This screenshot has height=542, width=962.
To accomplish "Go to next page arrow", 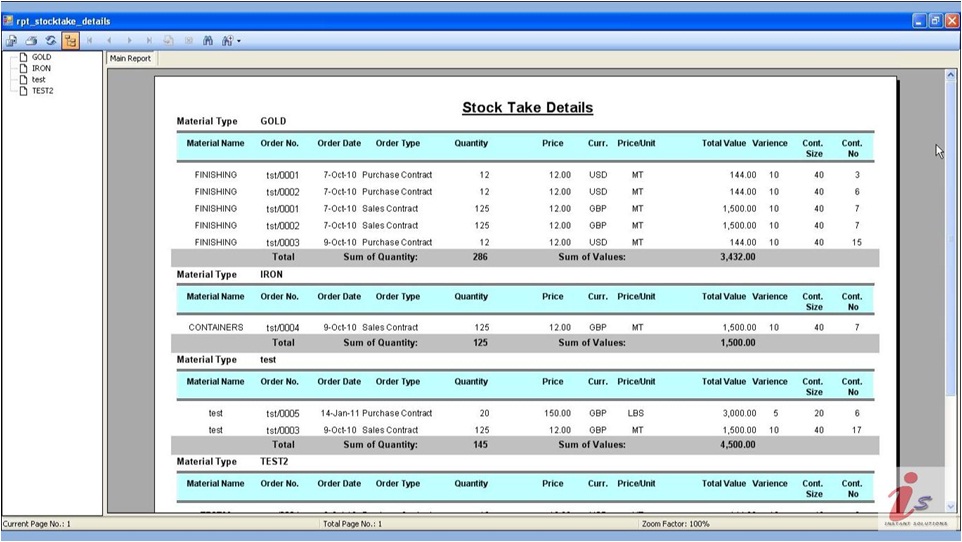I will click(129, 41).
